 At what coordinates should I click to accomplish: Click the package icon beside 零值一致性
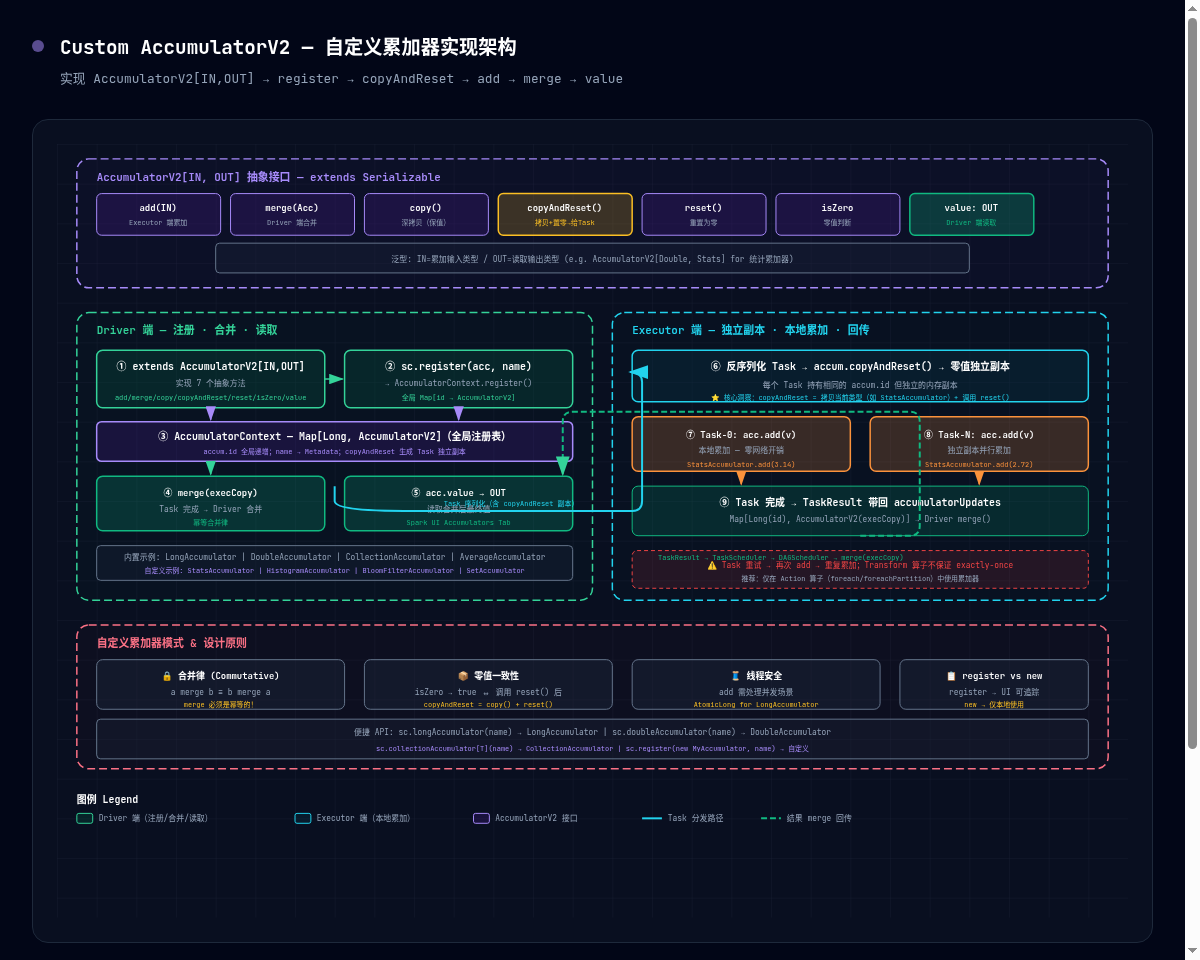point(463,676)
